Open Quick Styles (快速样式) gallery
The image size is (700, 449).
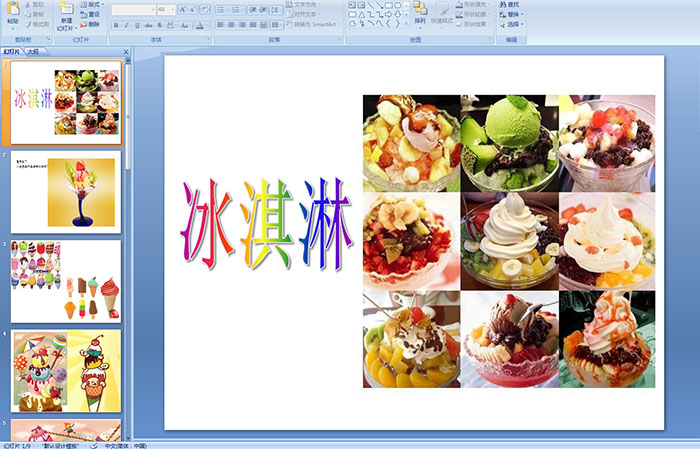[442, 13]
